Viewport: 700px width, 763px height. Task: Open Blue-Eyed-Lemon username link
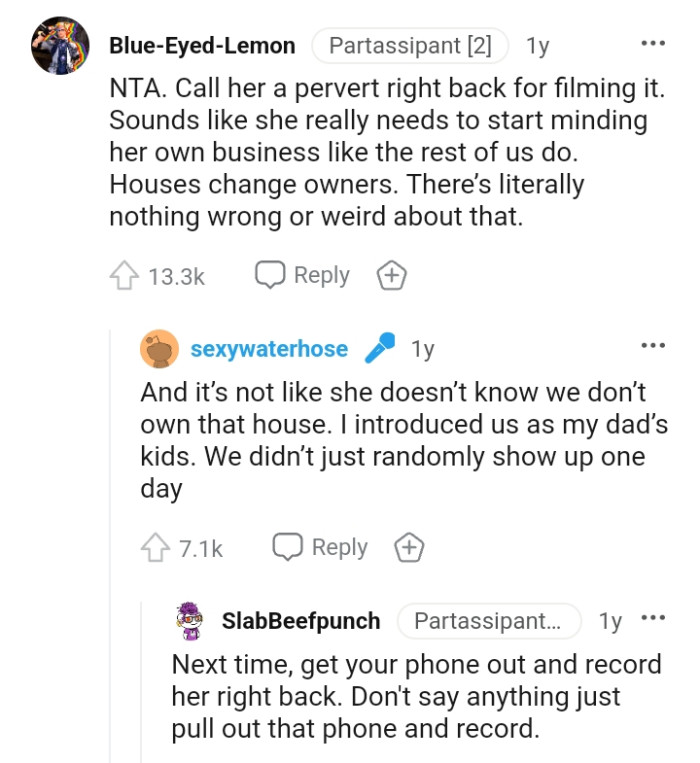[202, 46]
